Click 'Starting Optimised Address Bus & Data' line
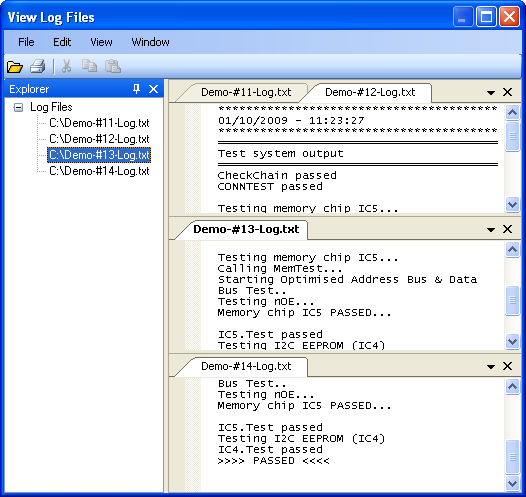526x497 pixels. click(347, 280)
